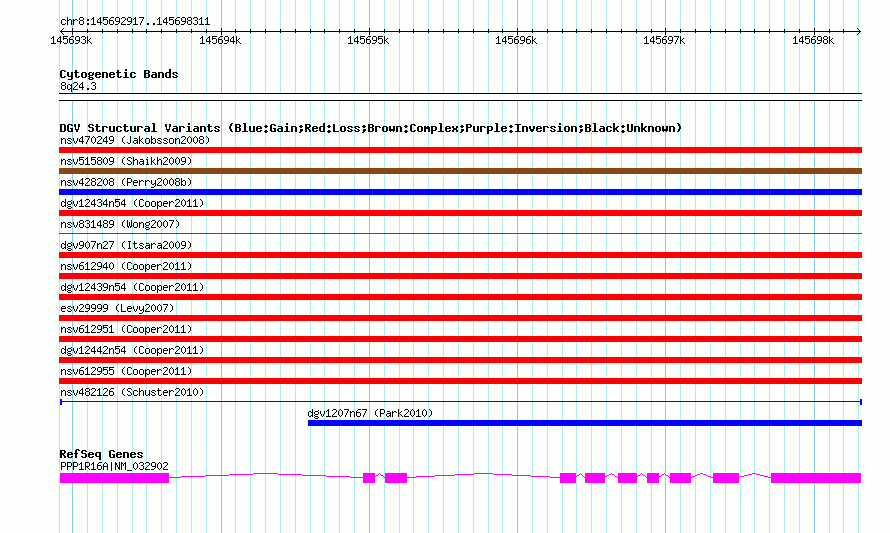The height and width of the screenshot is (533, 890).
Task: Select variant label esv29999 (Levy2007)
Action: [117, 308]
